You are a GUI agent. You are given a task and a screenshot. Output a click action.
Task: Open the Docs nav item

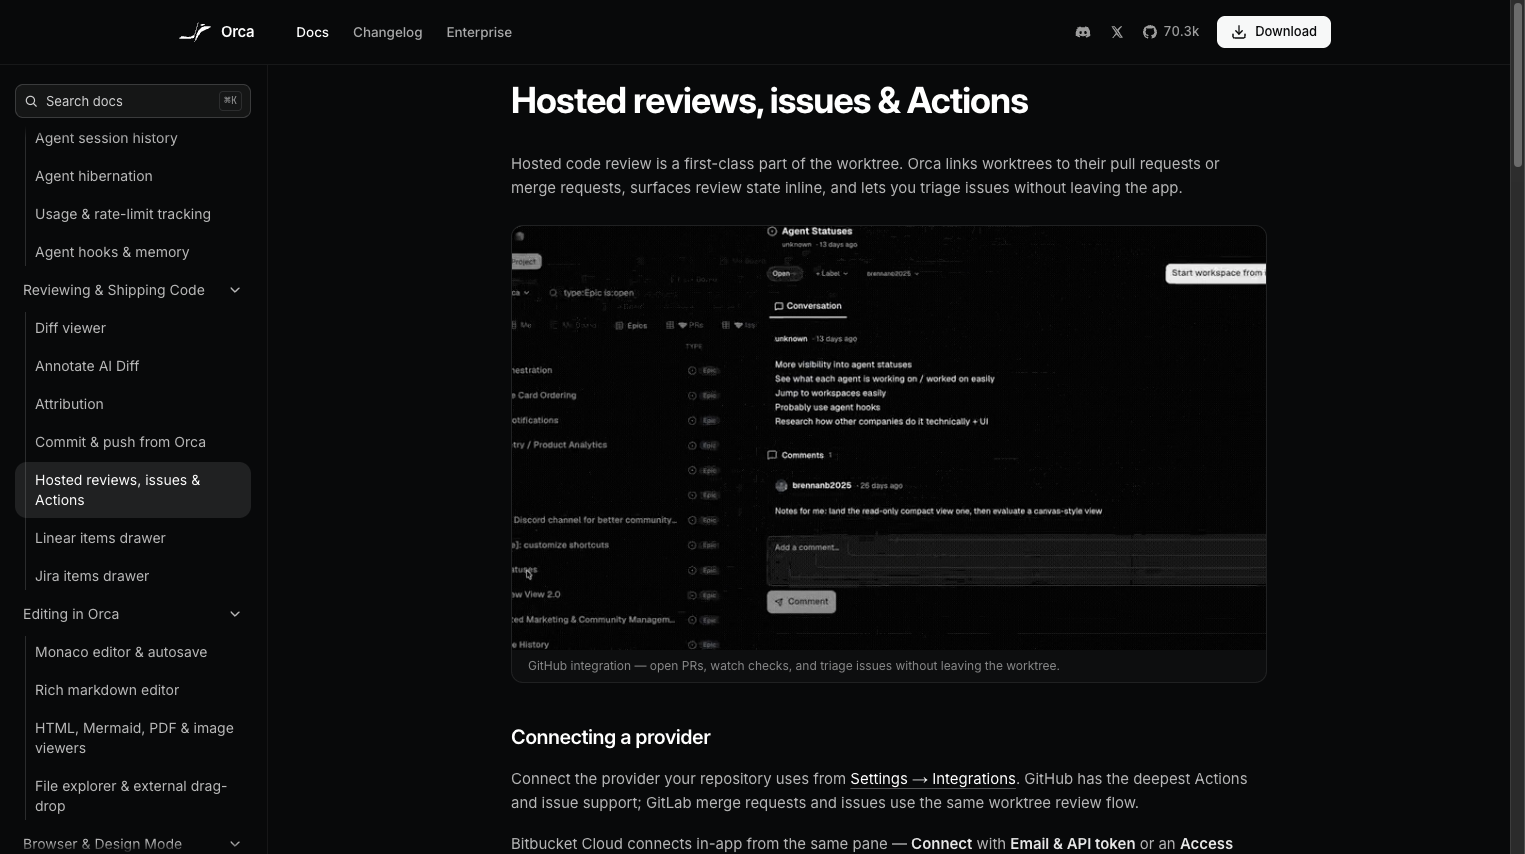(312, 32)
